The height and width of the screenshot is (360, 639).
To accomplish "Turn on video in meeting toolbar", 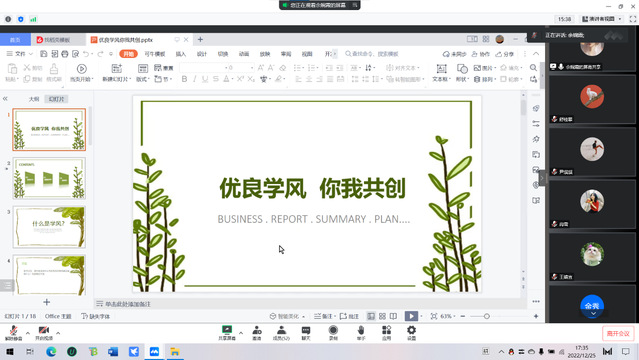I will tap(44, 333).
